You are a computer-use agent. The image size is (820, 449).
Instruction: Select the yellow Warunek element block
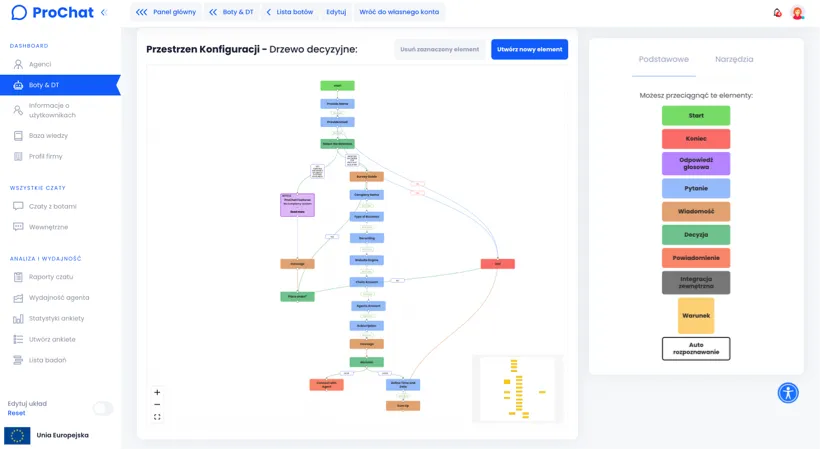(x=695, y=315)
